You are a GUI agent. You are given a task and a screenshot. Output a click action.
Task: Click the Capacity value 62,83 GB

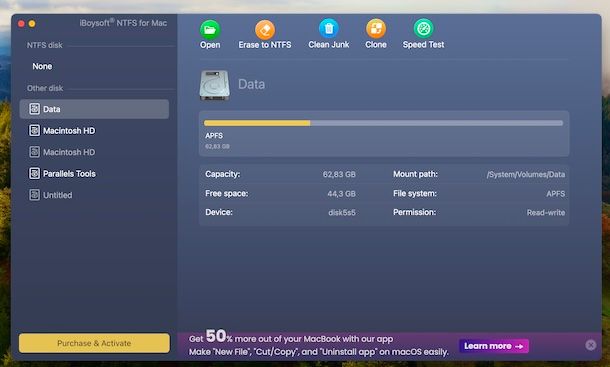click(339, 174)
